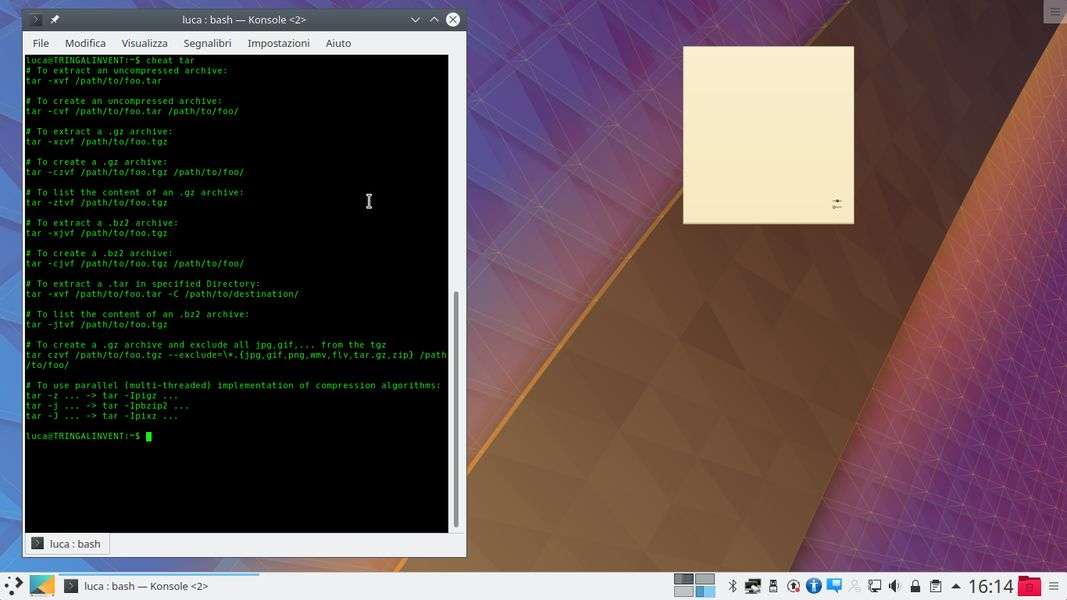
Task: Click the Konsole window menu icon in titlebar
Action: click(x=36, y=19)
